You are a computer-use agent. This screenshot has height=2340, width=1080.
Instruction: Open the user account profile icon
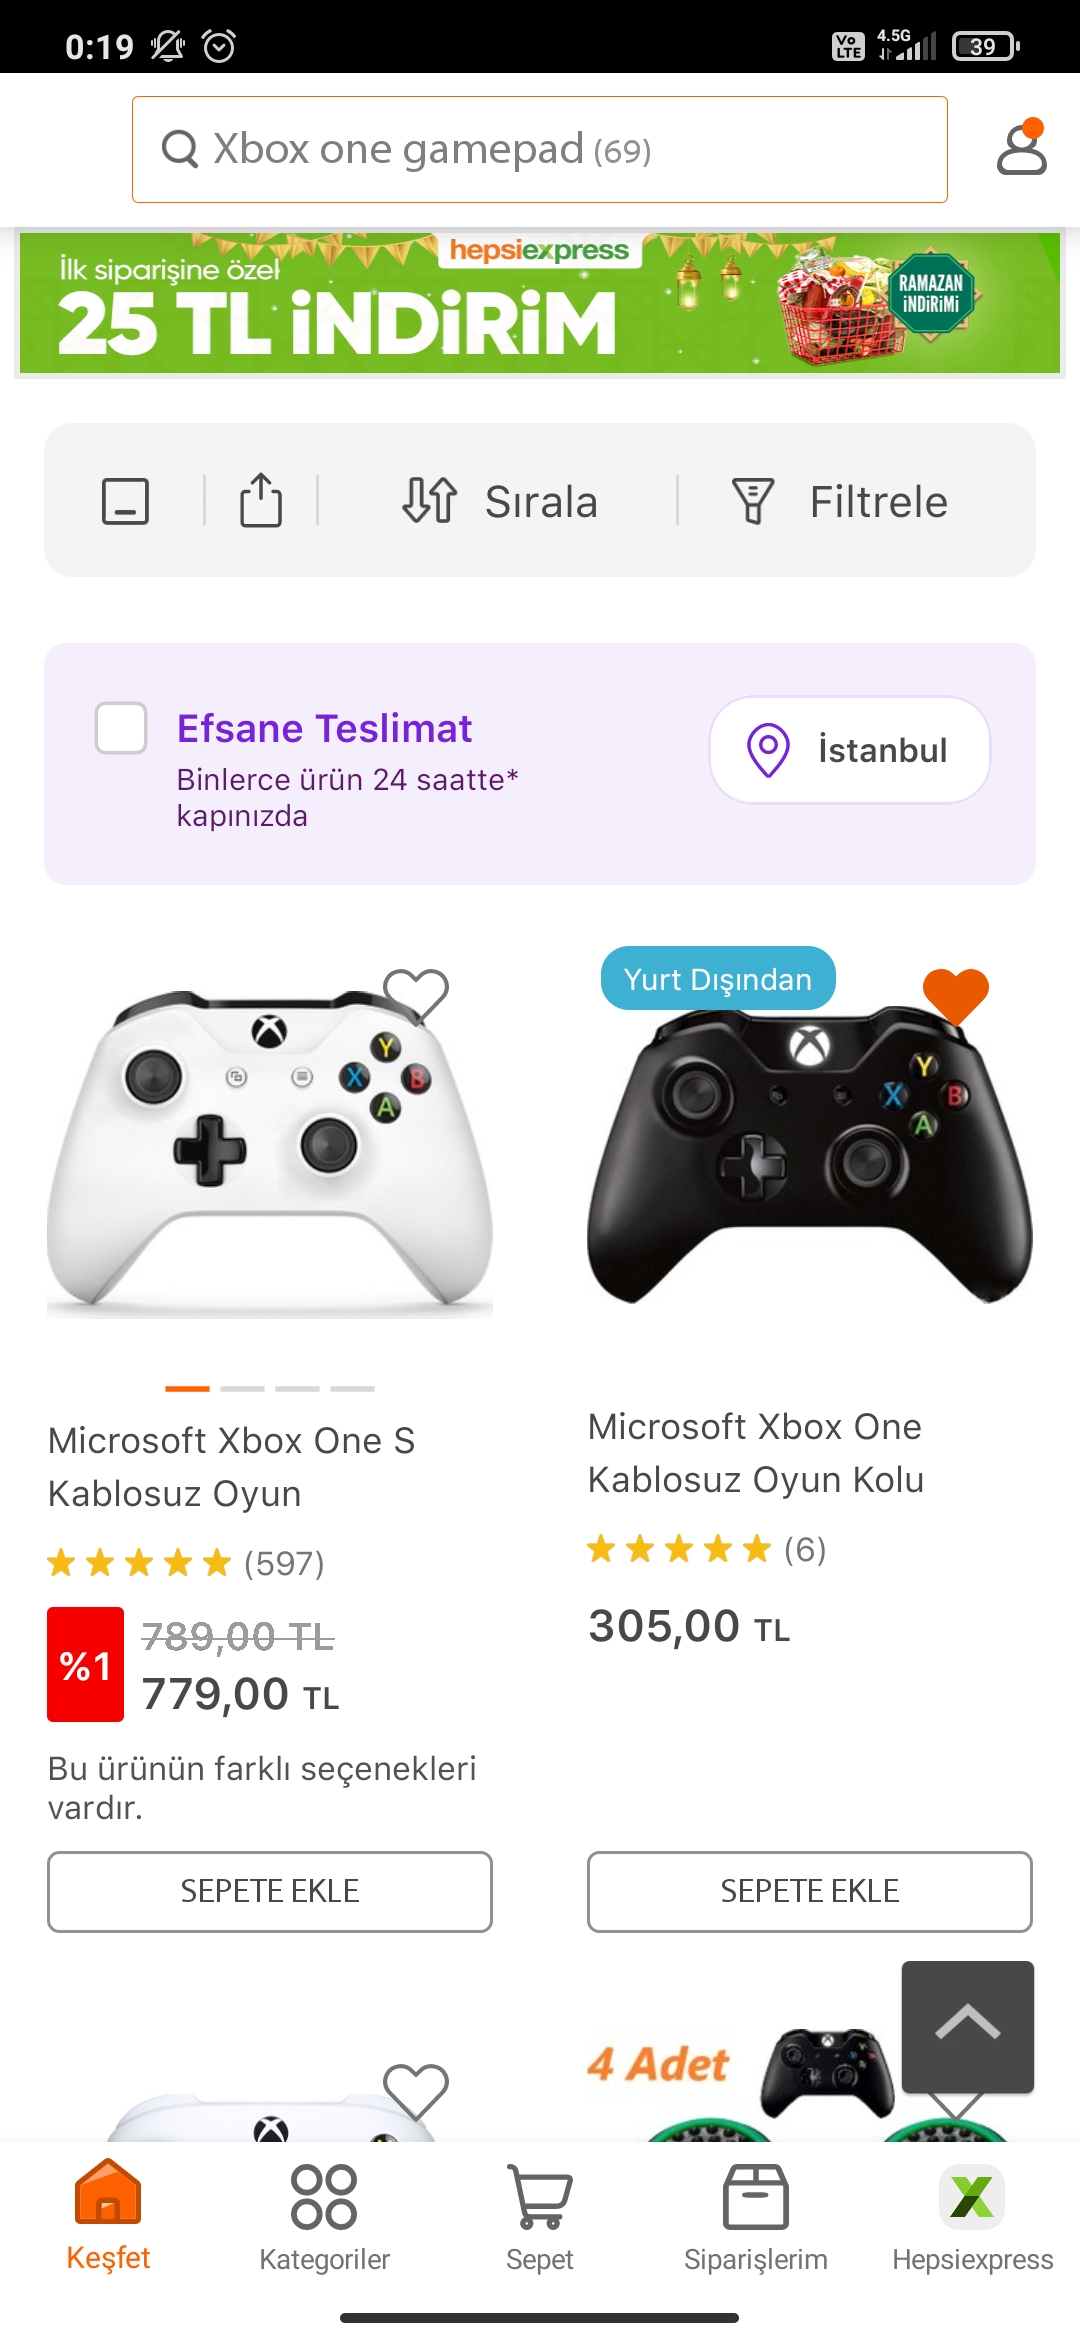point(1021,149)
